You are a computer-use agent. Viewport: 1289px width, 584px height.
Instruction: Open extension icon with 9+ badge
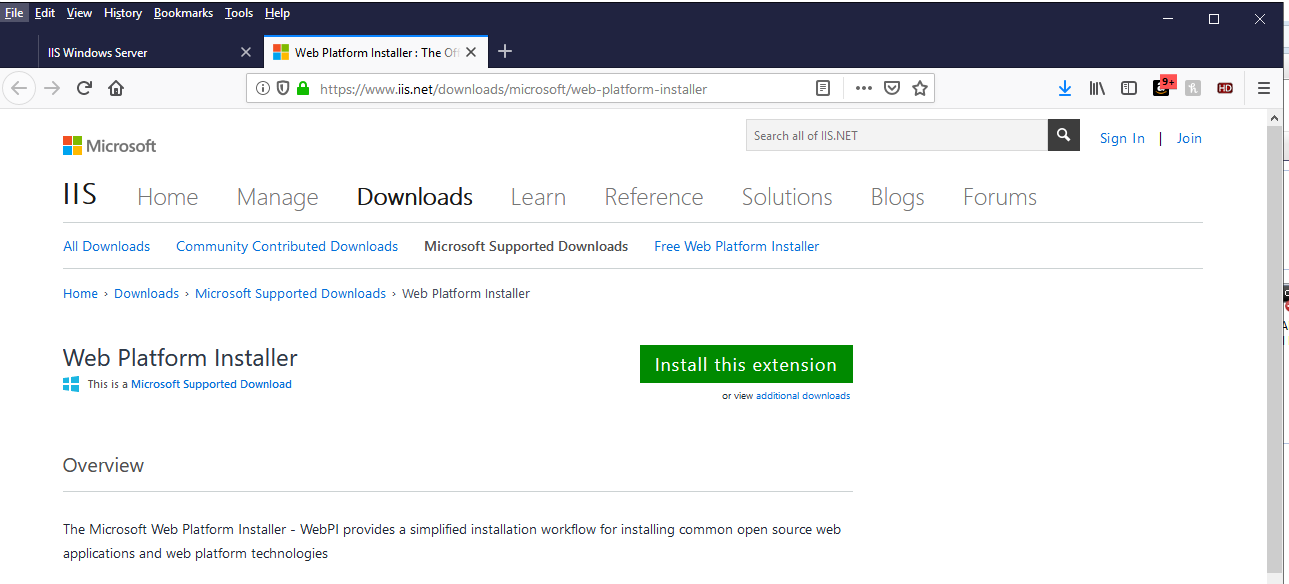1162,87
